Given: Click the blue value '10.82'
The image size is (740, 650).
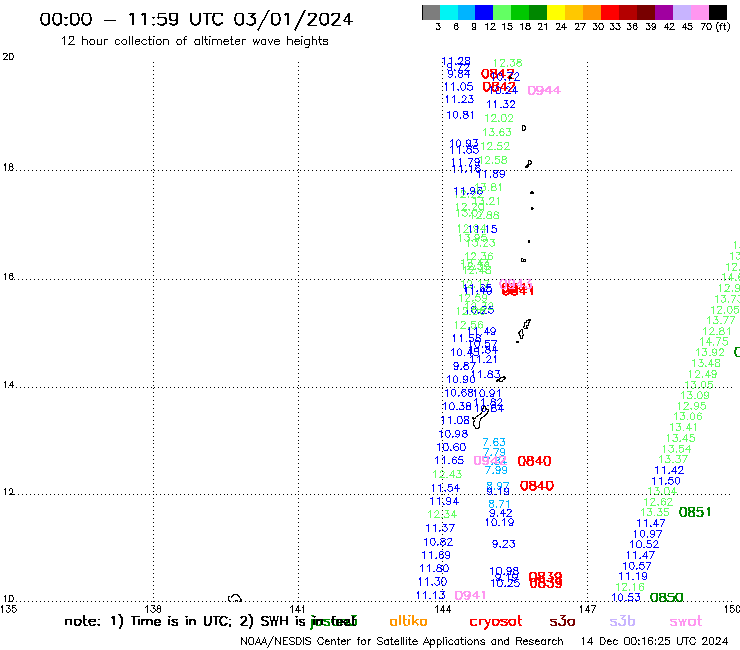Looking at the screenshot, I should pos(438,542).
